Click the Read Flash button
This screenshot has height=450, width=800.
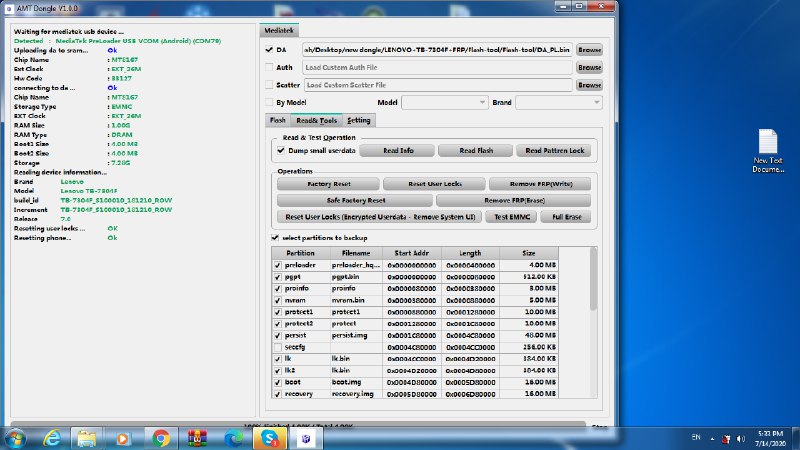(476, 151)
